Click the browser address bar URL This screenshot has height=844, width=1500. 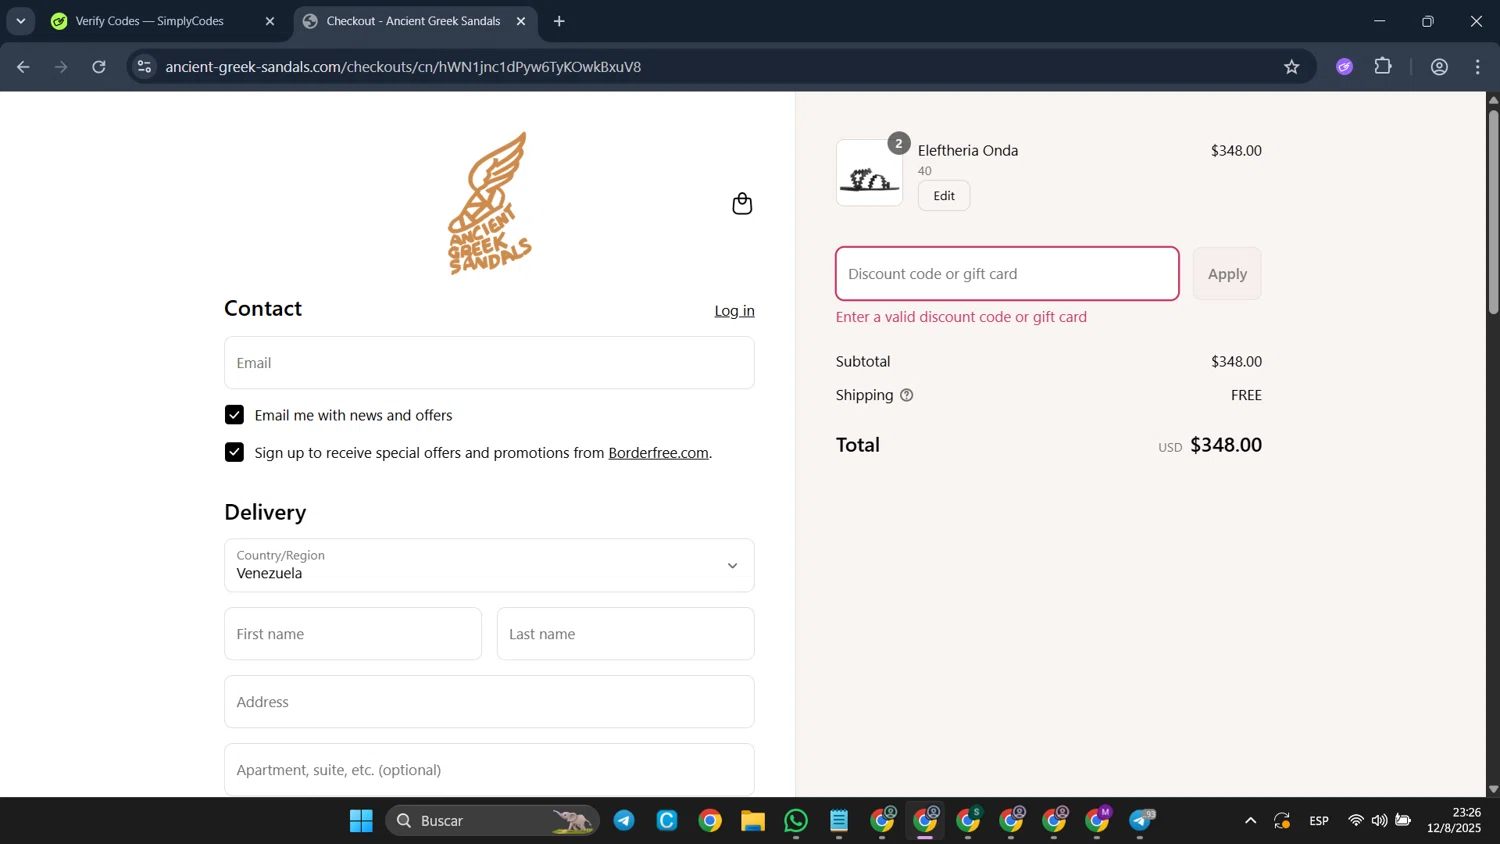(x=403, y=67)
